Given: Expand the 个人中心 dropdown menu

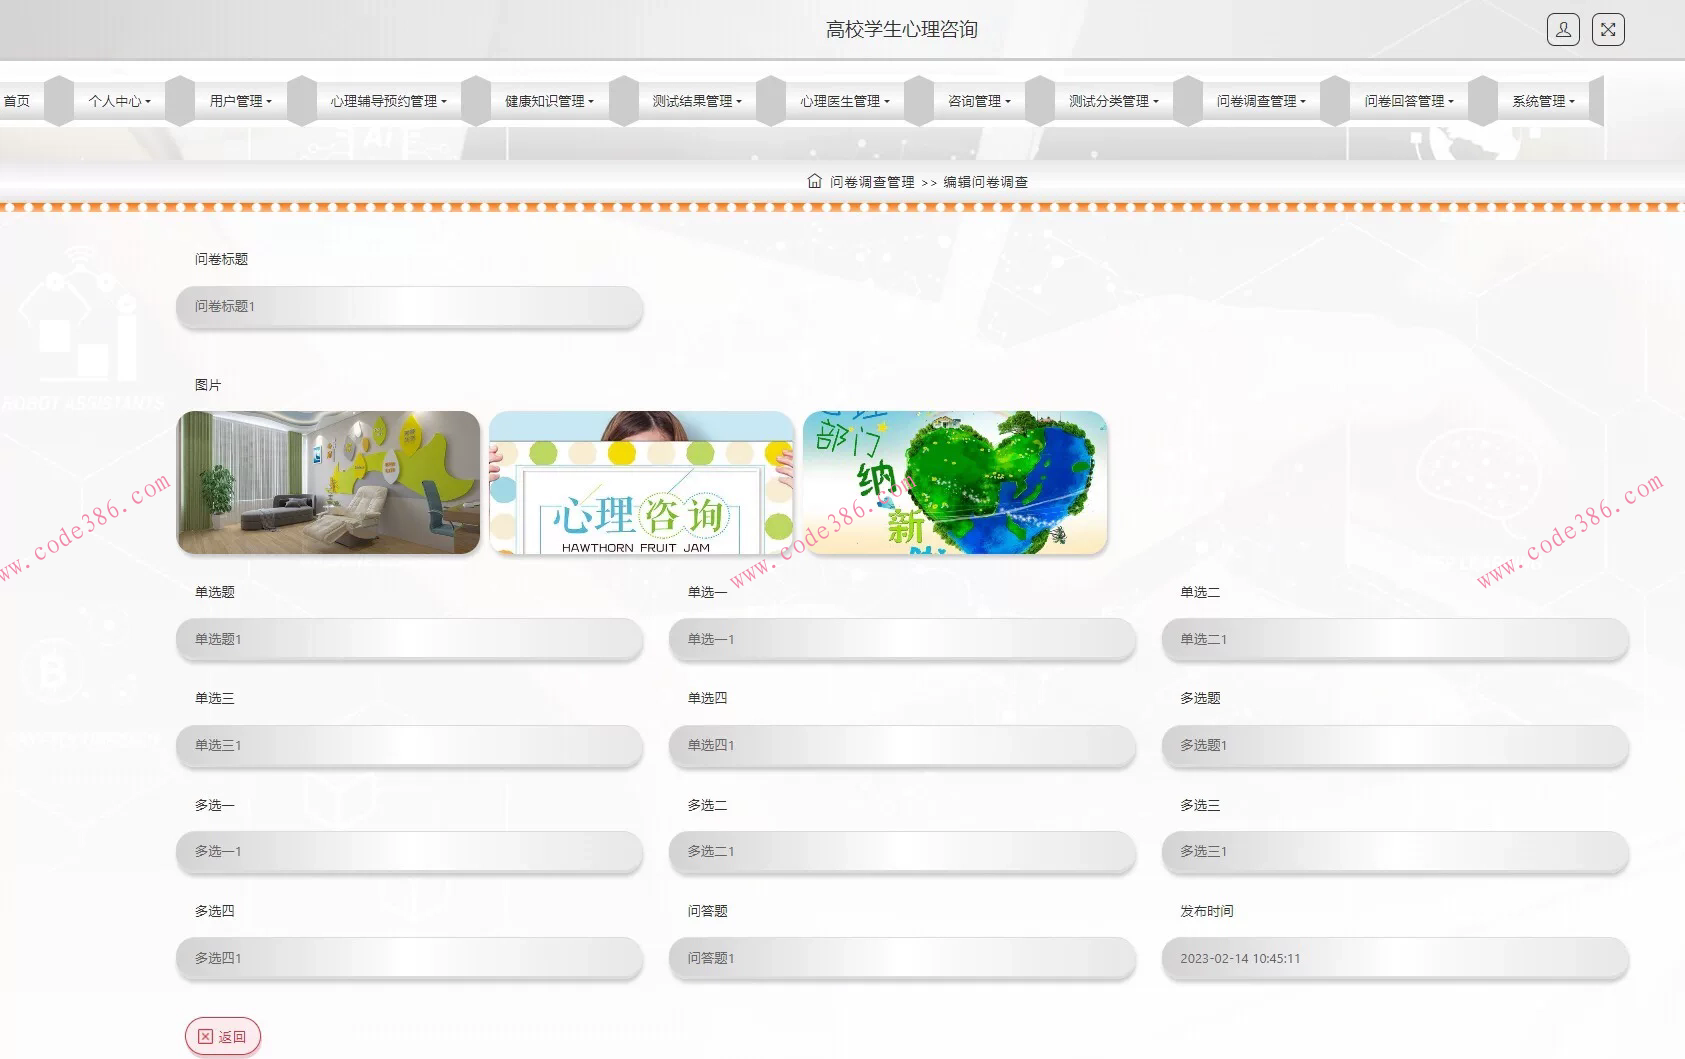Looking at the screenshot, I should [x=119, y=101].
